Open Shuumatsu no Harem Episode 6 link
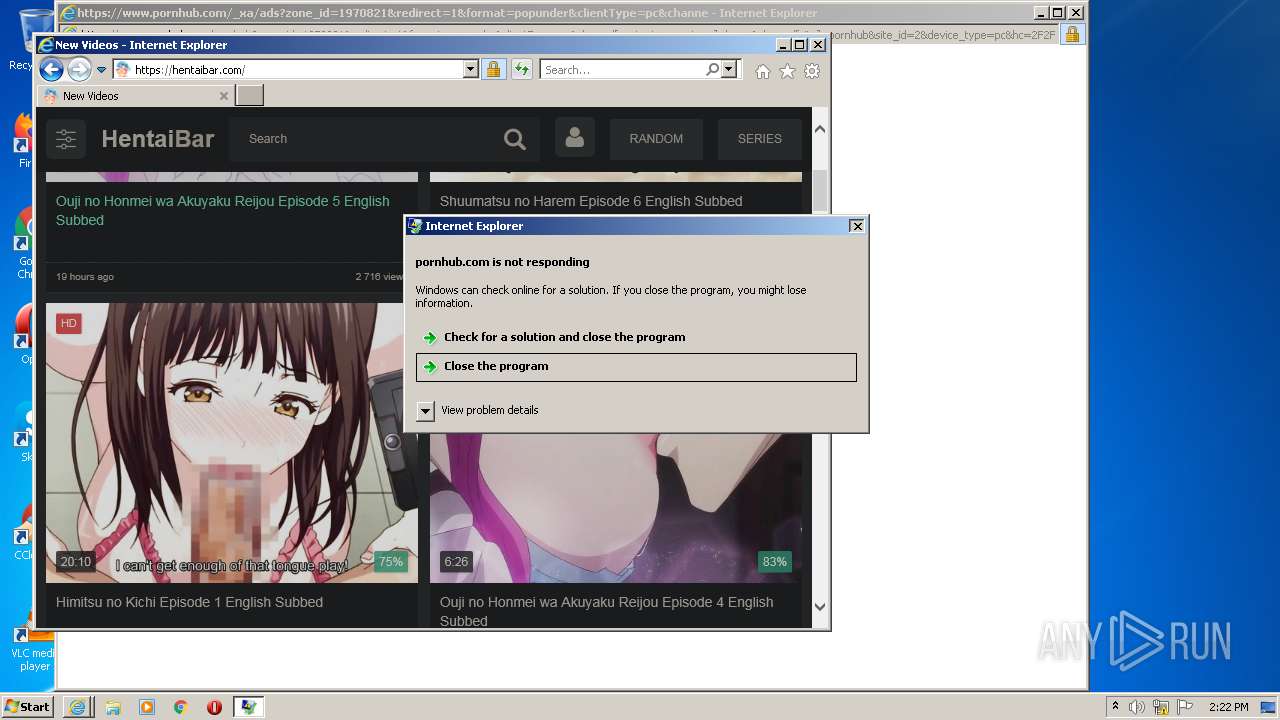 (591, 201)
